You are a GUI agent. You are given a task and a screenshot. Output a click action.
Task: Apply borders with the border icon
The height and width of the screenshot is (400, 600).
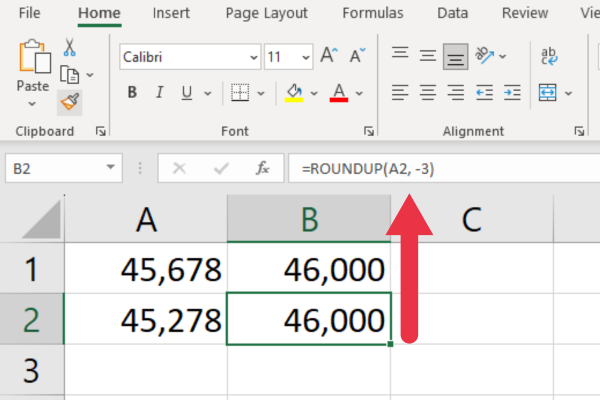240,93
